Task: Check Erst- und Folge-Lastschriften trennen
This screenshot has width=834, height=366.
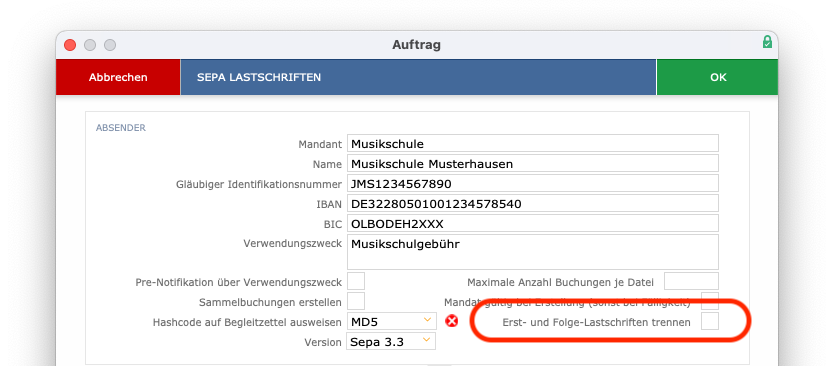Action: pyautogui.click(x=710, y=321)
